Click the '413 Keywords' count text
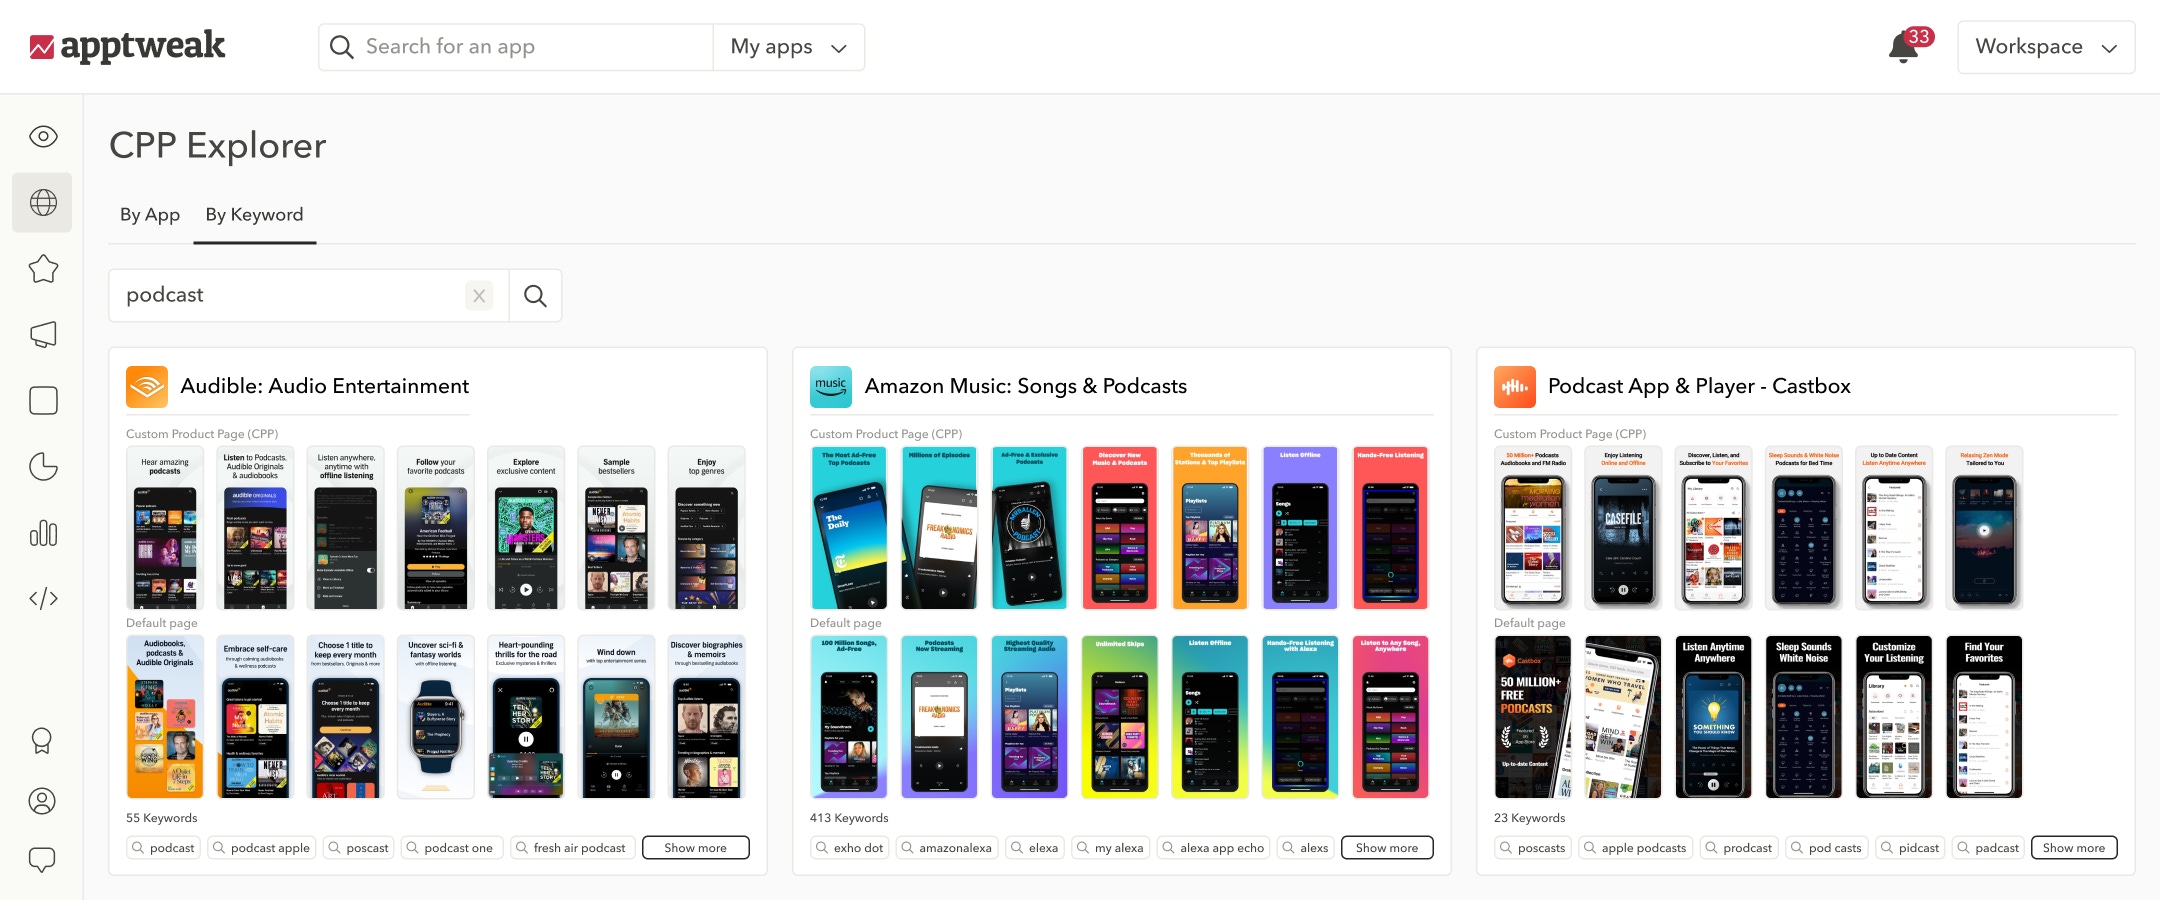 click(x=849, y=818)
